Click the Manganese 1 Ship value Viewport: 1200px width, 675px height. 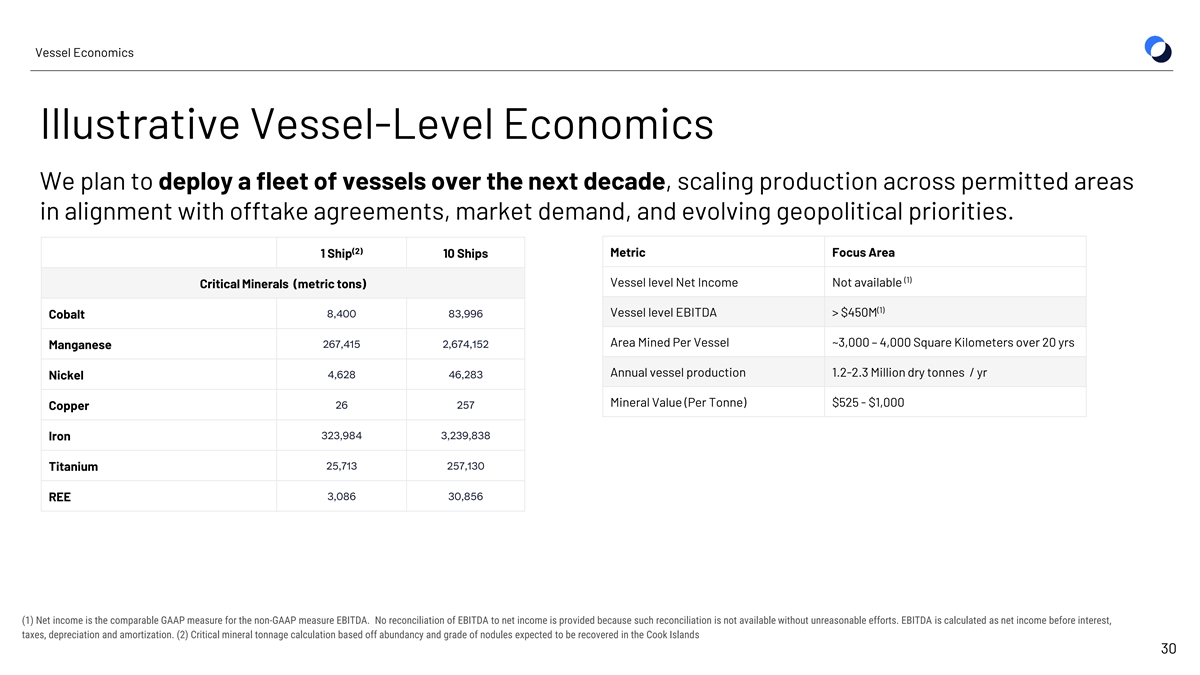point(340,344)
